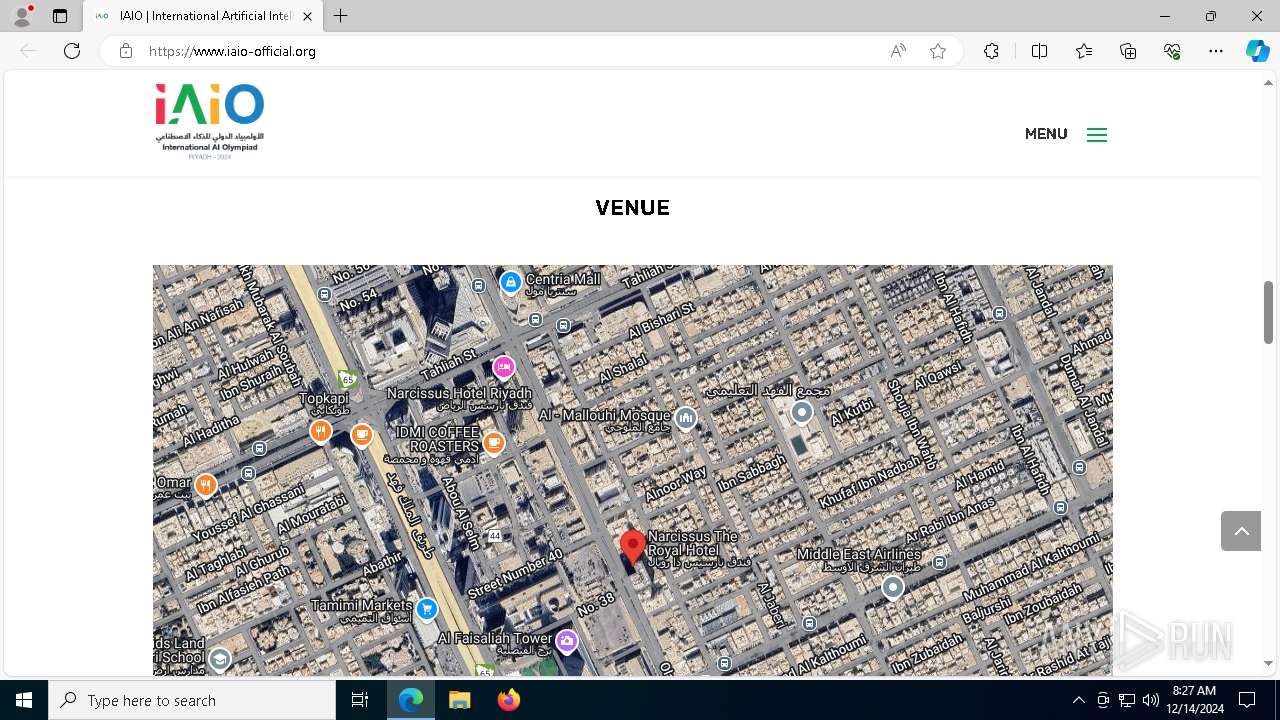Open File Explorer from taskbar
This screenshot has width=1280, height=720.
(x=460, y=700)
